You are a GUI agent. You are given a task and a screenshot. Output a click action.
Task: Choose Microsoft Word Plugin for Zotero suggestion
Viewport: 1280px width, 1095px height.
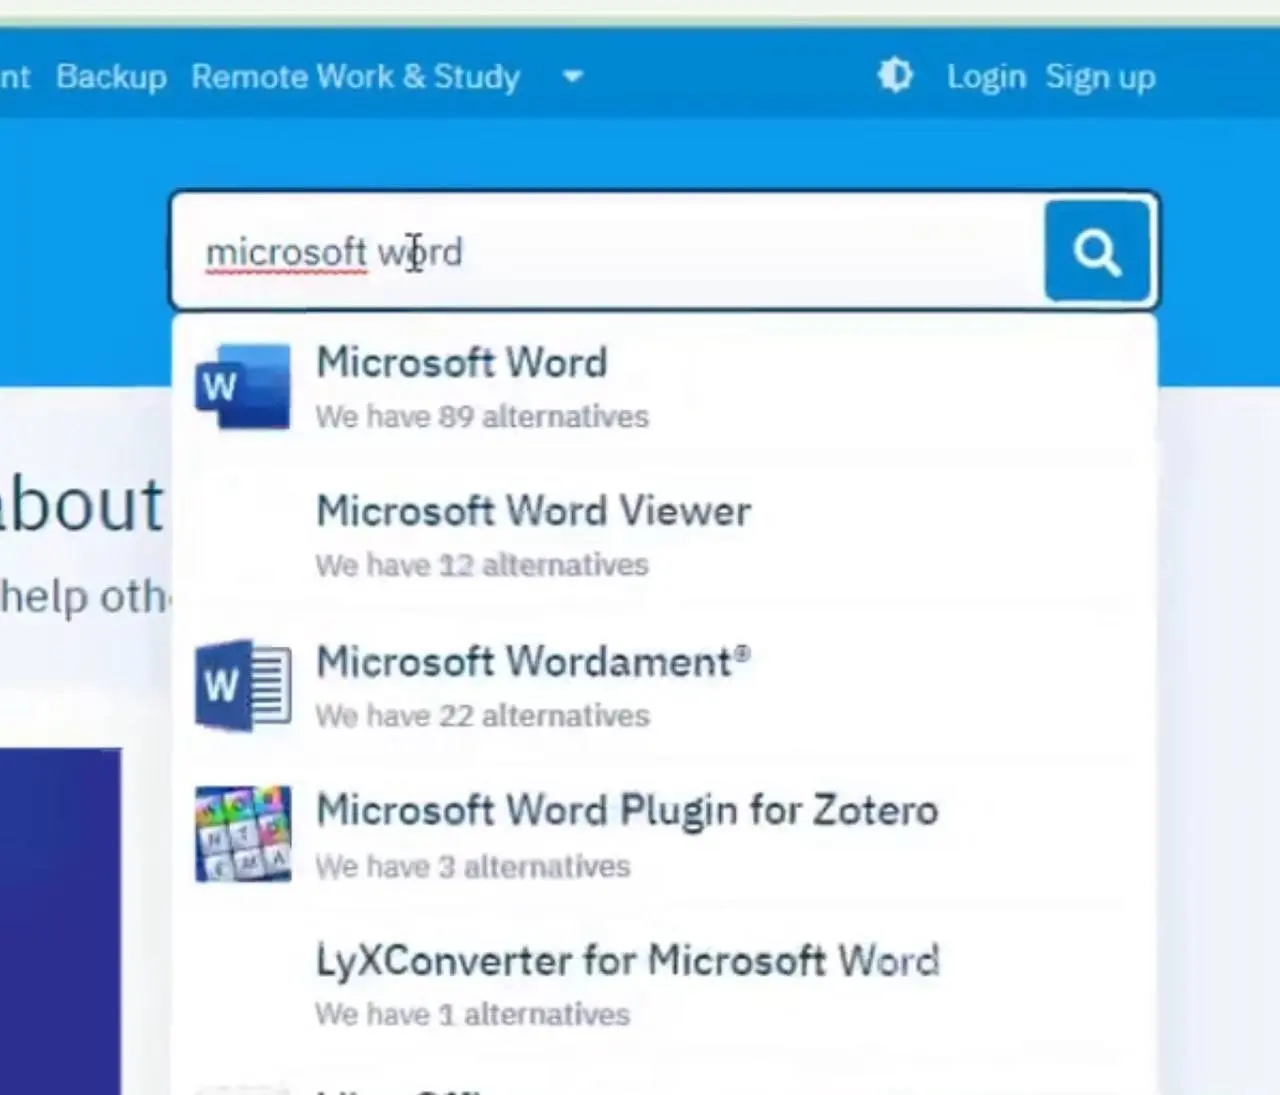click(x=665, y=836)
